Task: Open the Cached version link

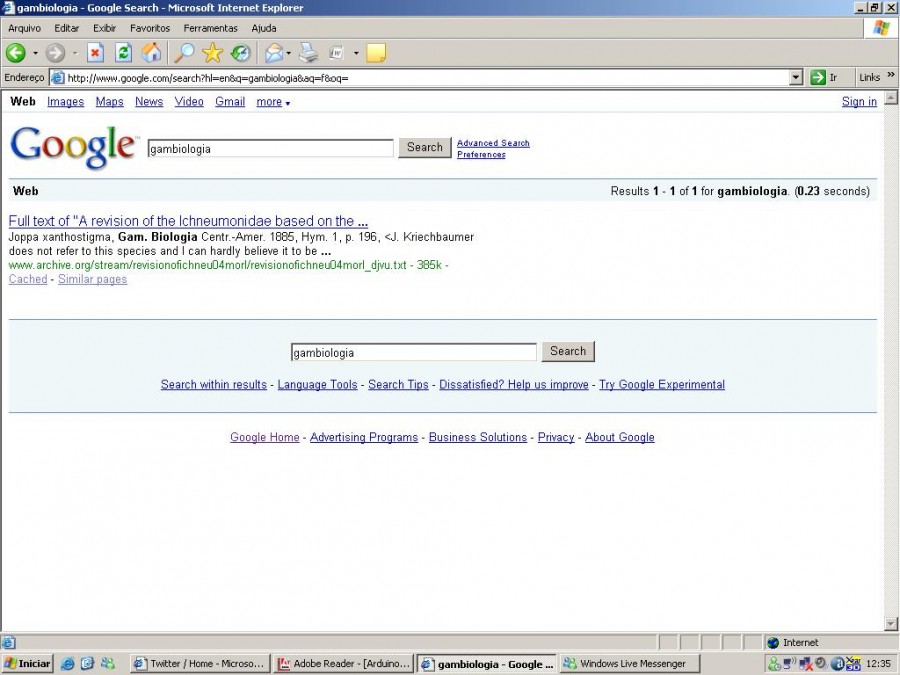Action: 28,279
